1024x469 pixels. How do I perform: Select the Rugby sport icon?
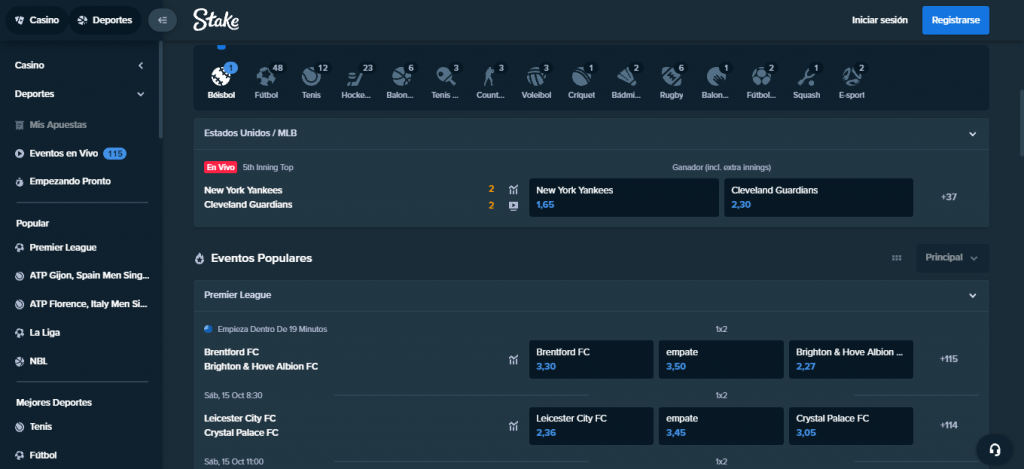(671, 77)
